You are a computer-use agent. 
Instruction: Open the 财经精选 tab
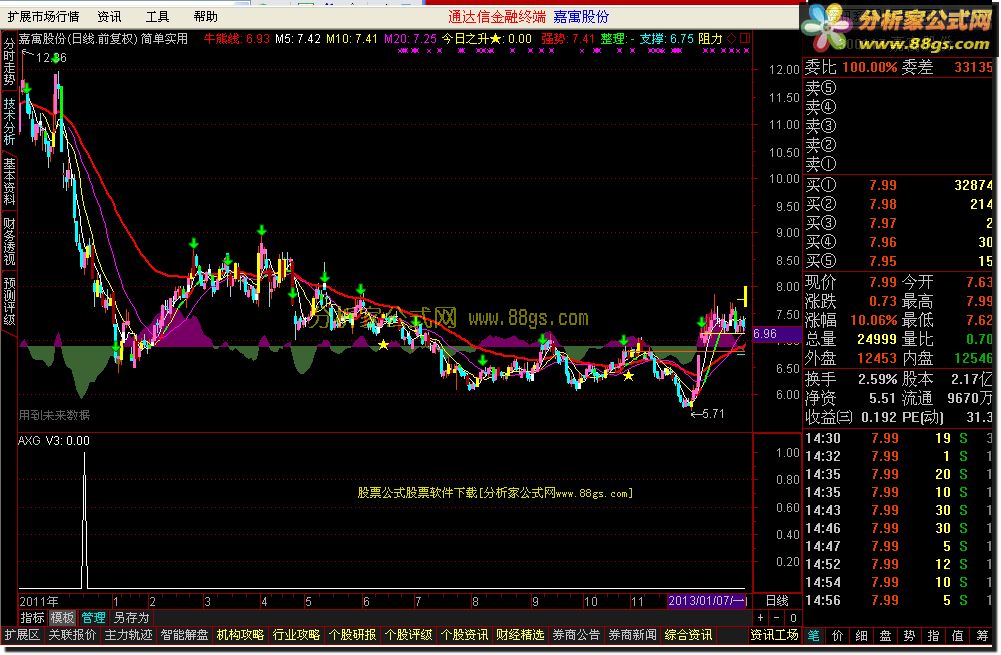point(520,635)
